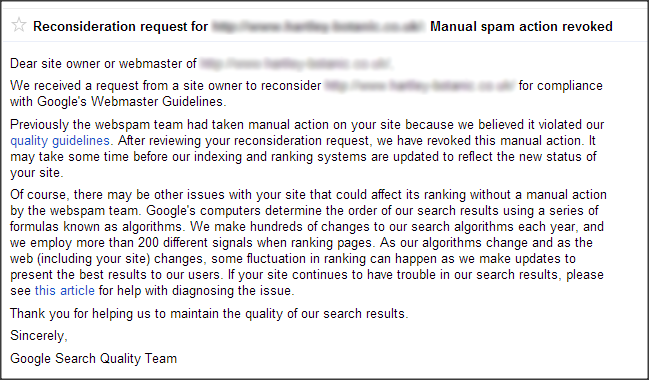Select "Reconsideration request for" subject heading
This screenshot has height=380, width=649.
pyautogui.click(x=120, y=26)
